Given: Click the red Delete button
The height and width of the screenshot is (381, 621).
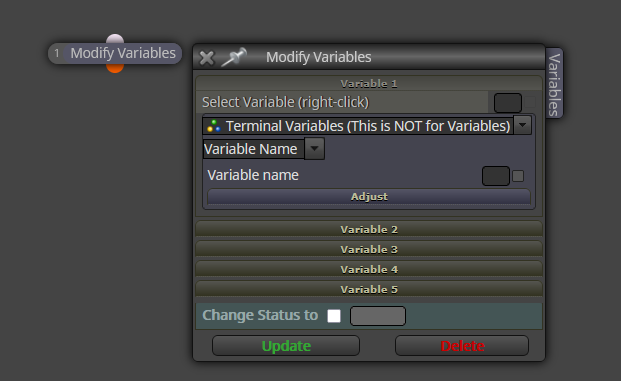Looking at the screenshot, I should 462,346.
